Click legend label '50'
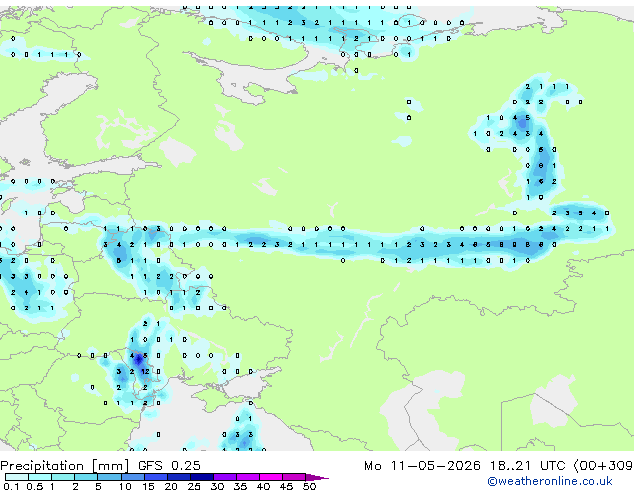Screen dimensions: 634x490 [310, 486]
